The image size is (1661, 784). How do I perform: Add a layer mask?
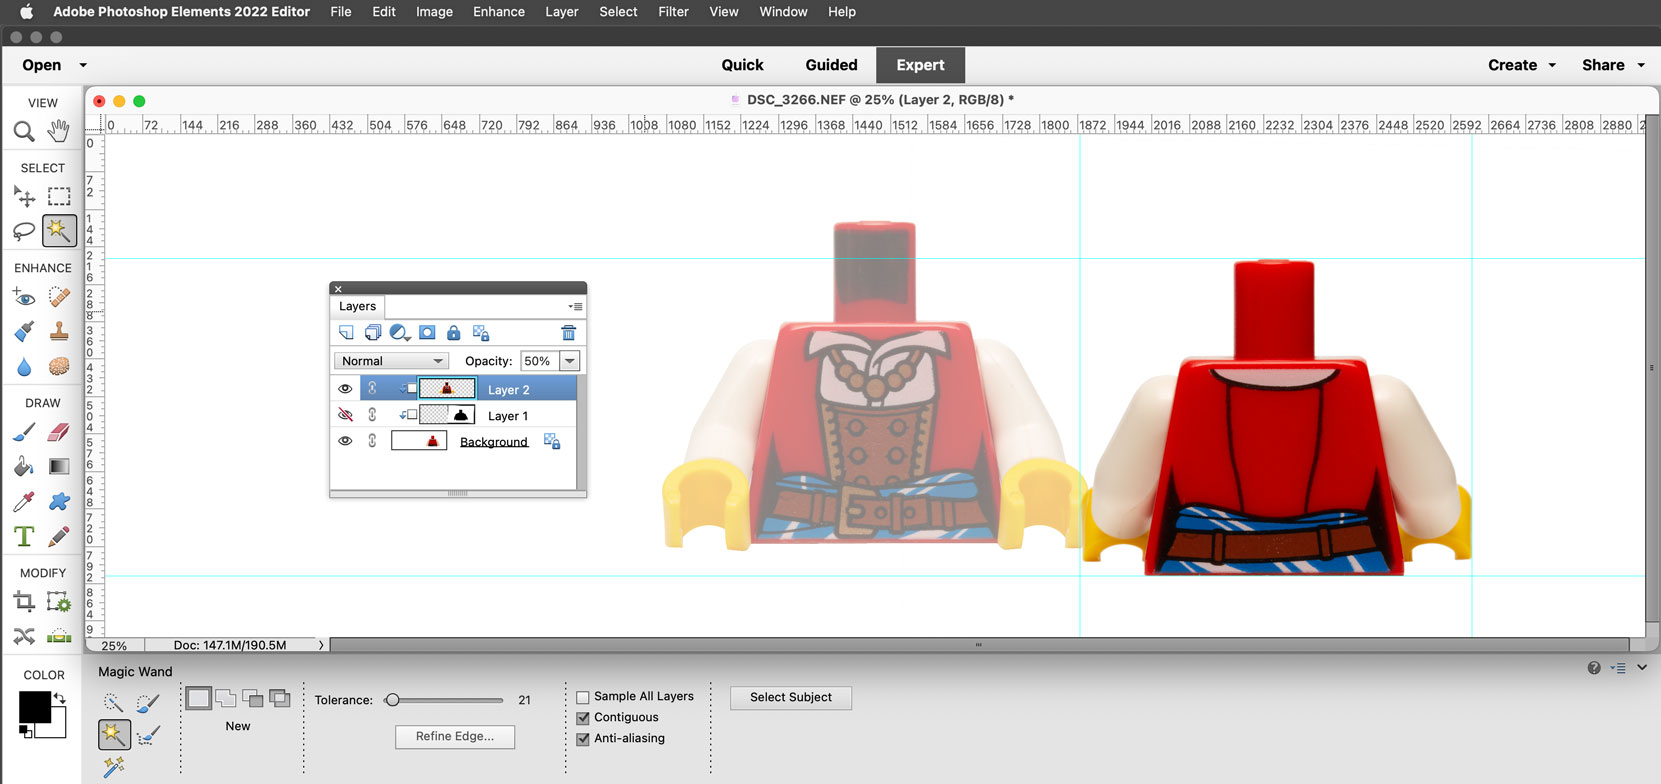[x=427, y=333]
